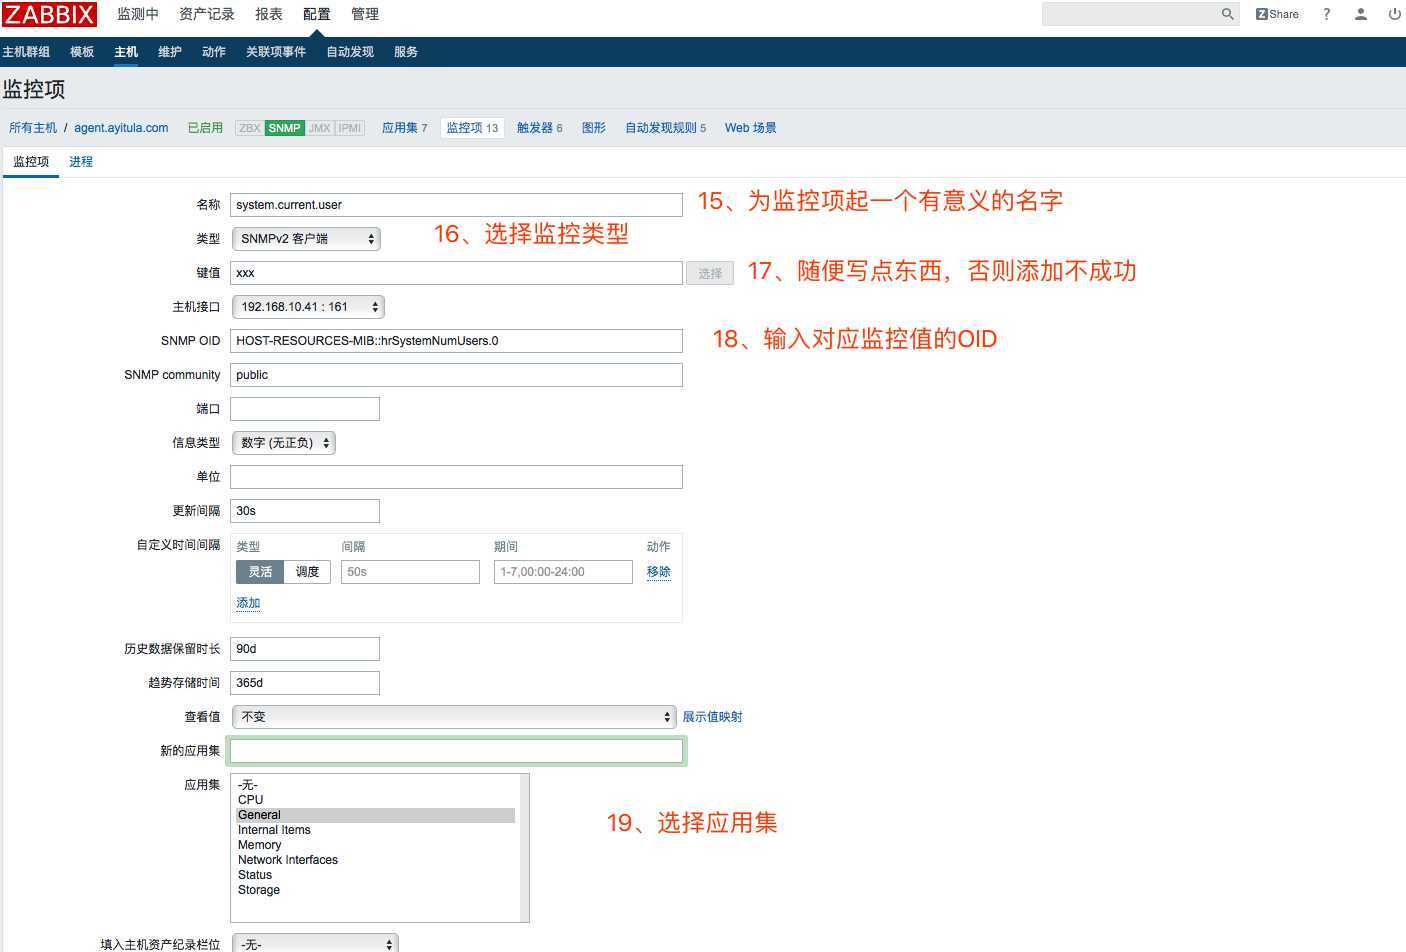Go to 动作 submenu
The height and width of the screenshot is (952, 1406).
point(214,52)
